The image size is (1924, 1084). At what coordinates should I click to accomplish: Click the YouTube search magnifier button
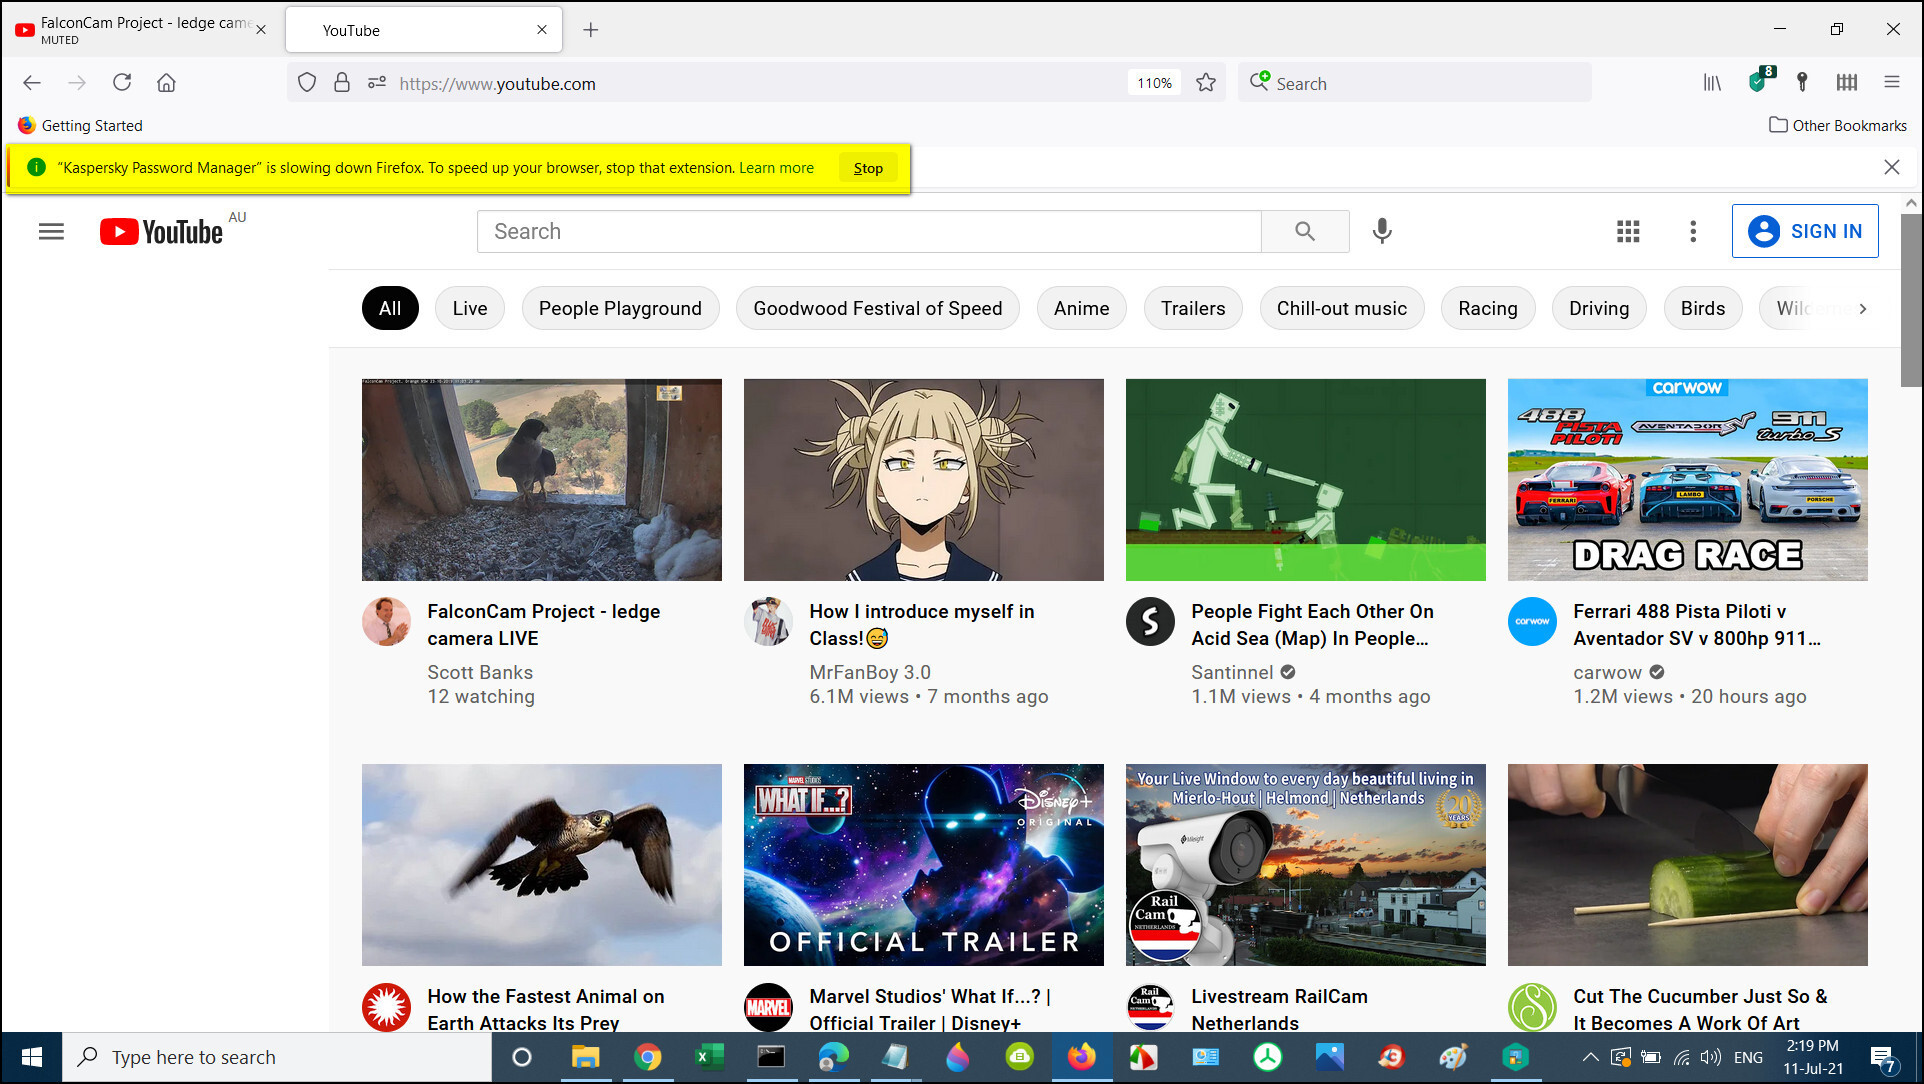[1304, 232]
